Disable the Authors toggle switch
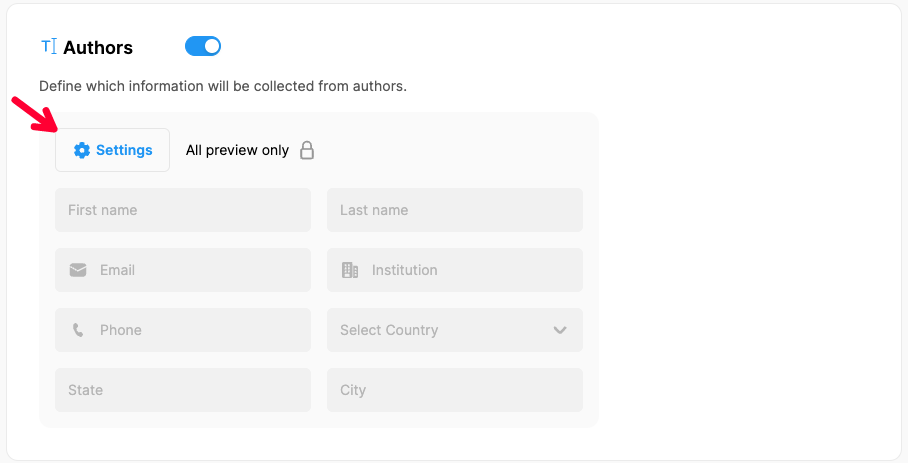The width and height of the screenshot is (908, 463). coord(203,47)
